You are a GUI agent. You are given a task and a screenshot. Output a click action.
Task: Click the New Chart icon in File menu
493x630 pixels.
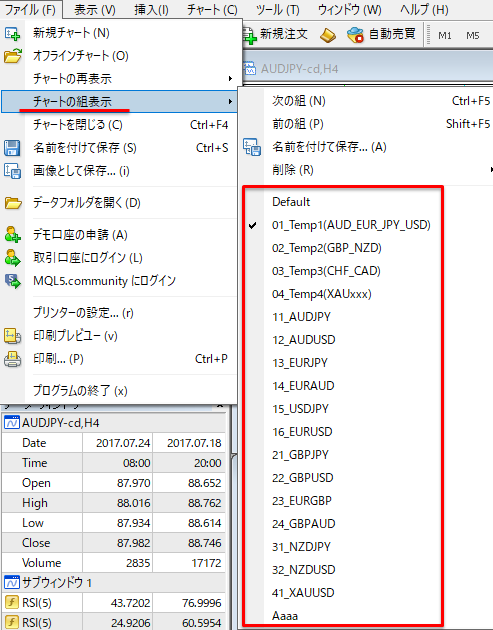coord(12,33)
